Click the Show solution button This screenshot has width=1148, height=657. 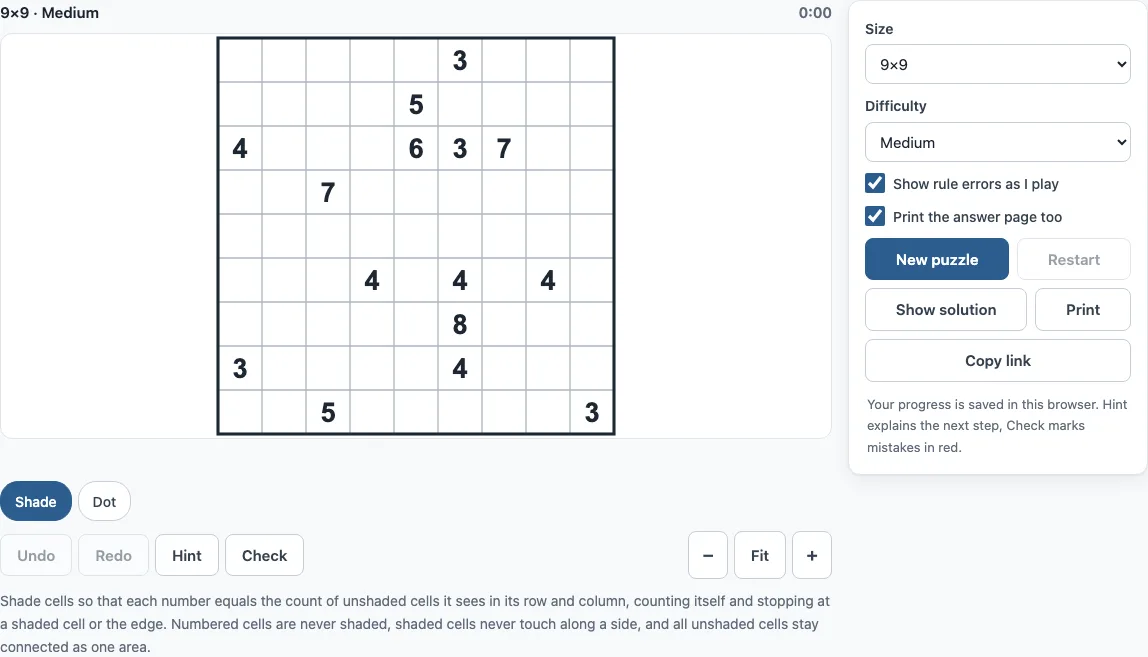(945, 309)
